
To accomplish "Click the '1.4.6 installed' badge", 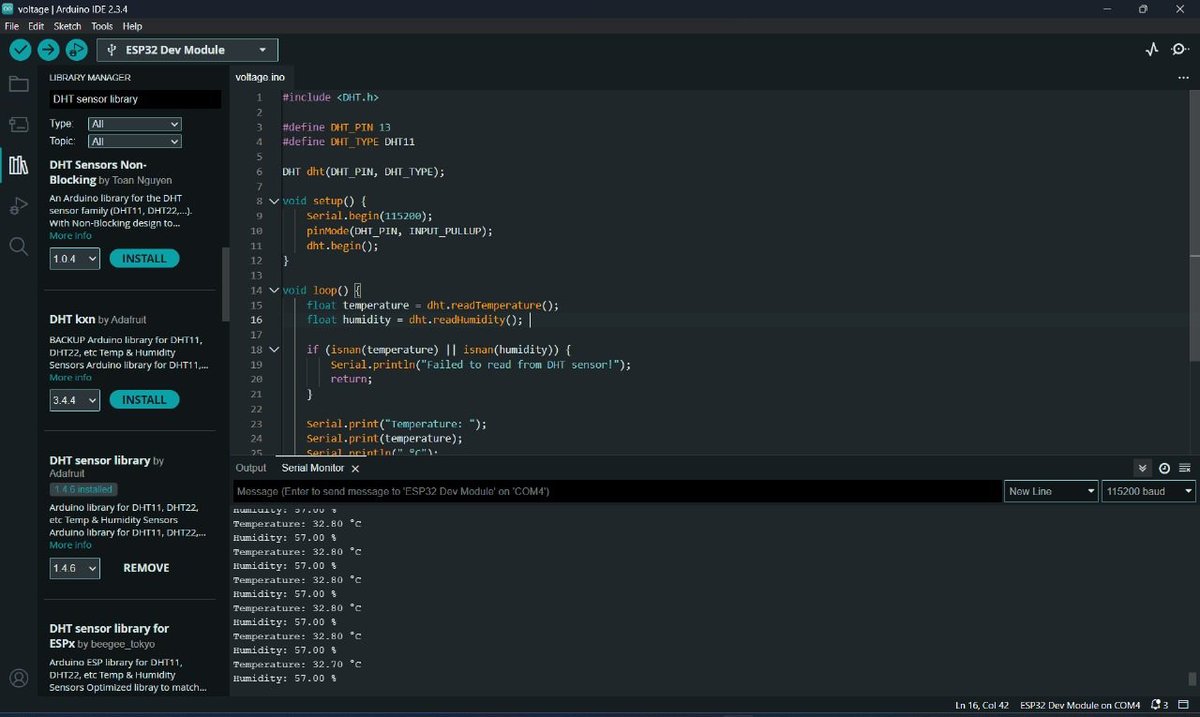I will pyautogui.click(x=83, y=489).
